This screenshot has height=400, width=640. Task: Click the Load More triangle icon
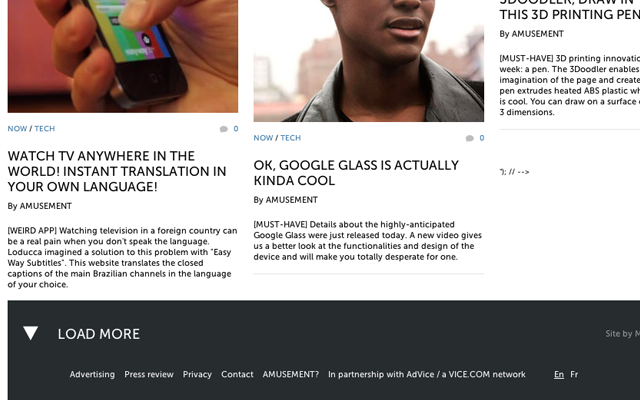31,333
